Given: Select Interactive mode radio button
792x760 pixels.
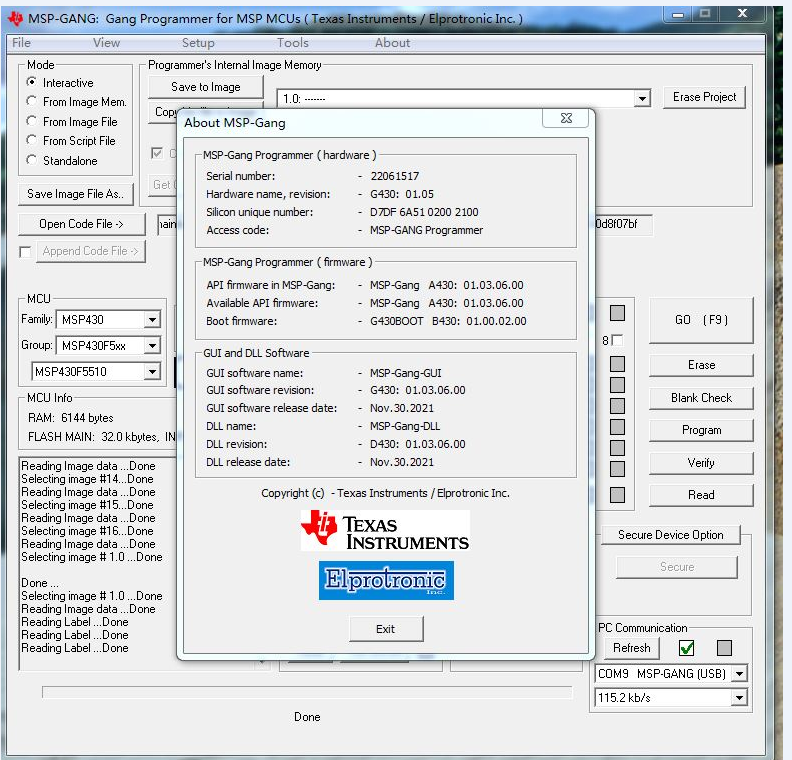Looking at the screenshot, I should 31,82.
